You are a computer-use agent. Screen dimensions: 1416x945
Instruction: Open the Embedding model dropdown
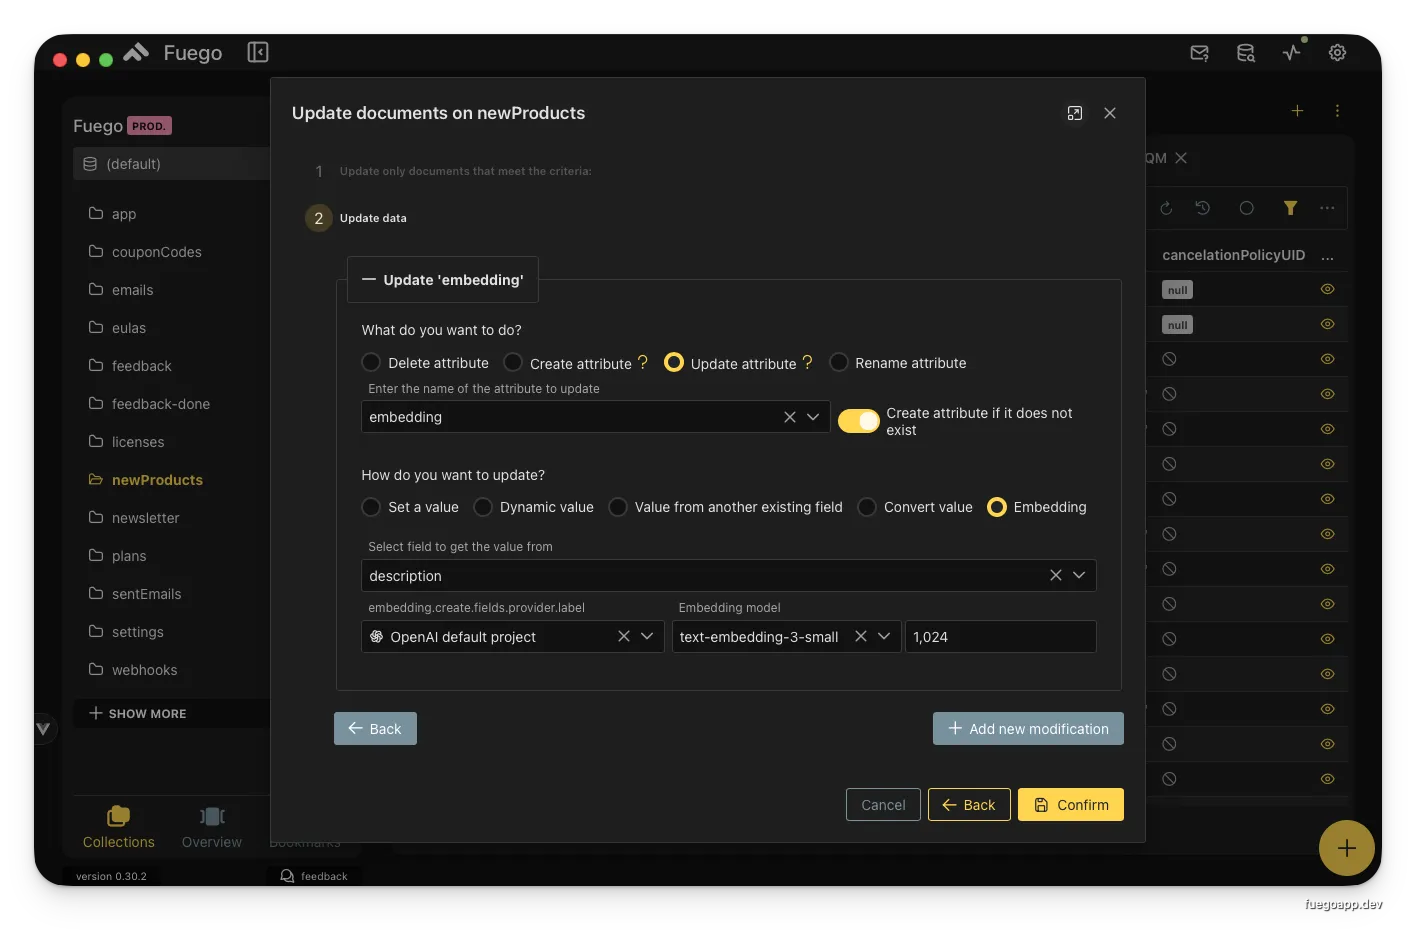pyautogui.click(x=884, y=636)
